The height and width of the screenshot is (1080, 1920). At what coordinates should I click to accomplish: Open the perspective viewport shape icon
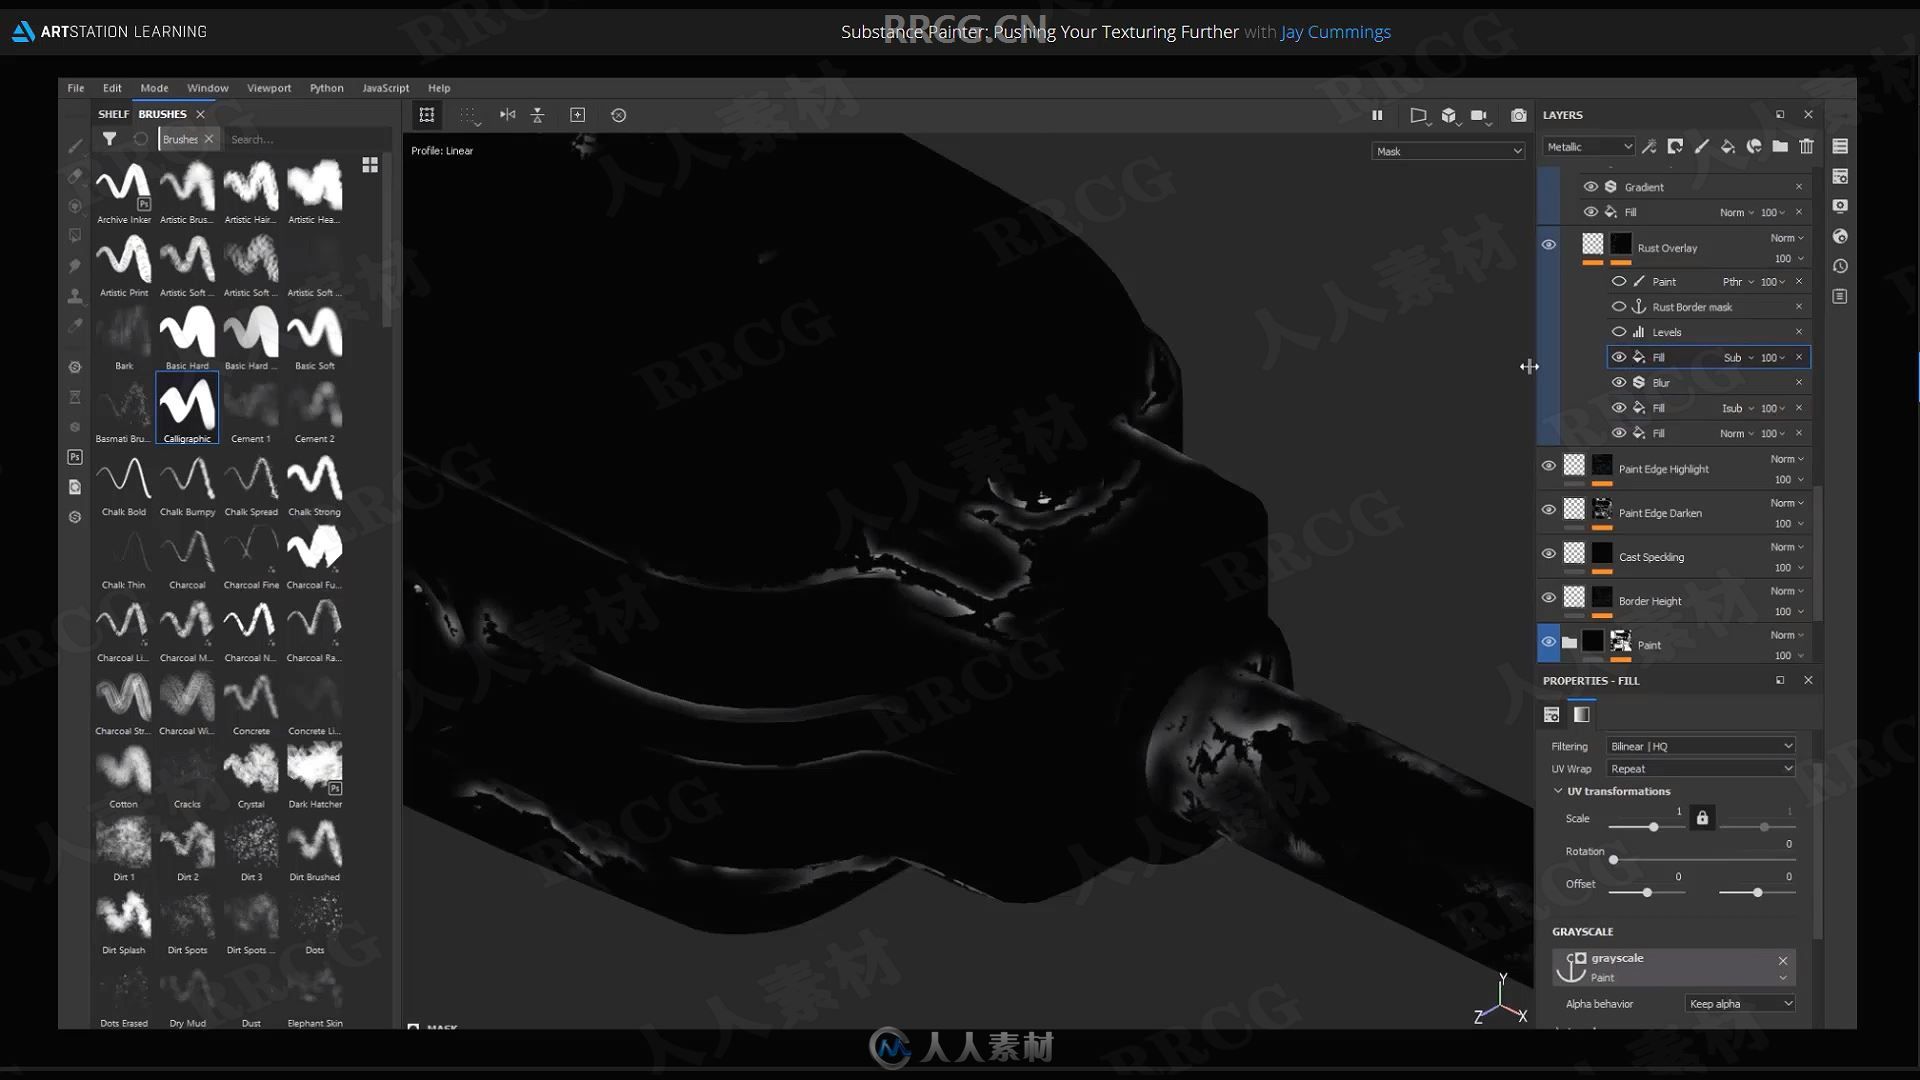point(1418,115)
